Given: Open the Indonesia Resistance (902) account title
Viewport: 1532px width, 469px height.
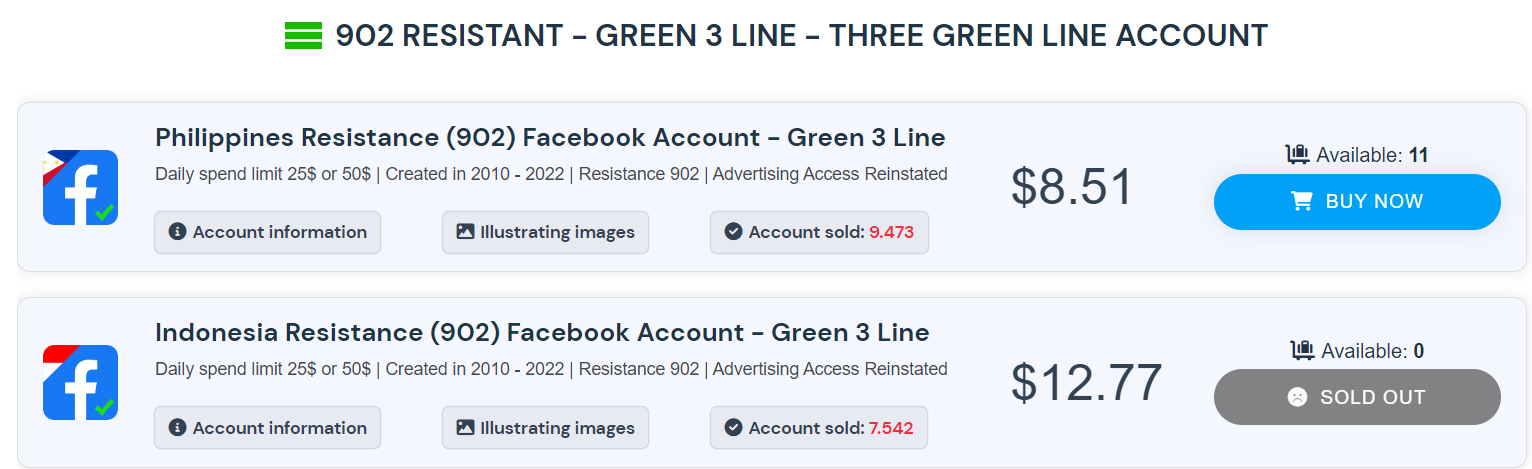Looking at the screenshot, I should [542, 332].
